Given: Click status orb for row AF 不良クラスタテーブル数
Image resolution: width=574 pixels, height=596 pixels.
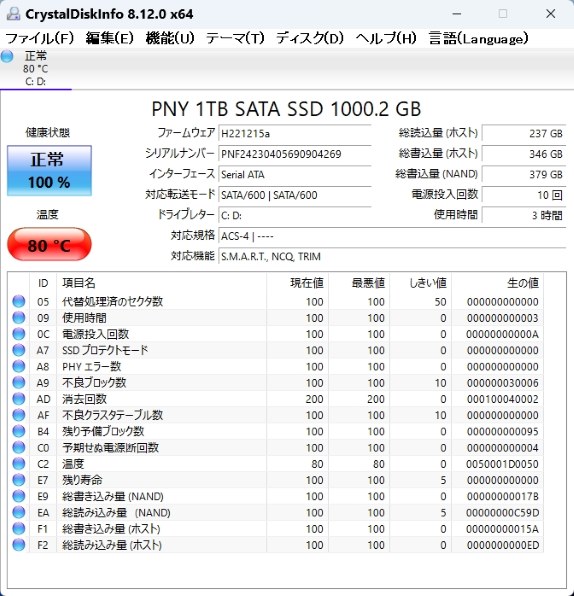Looking at the screenshot, I should (x=19, y=415).
